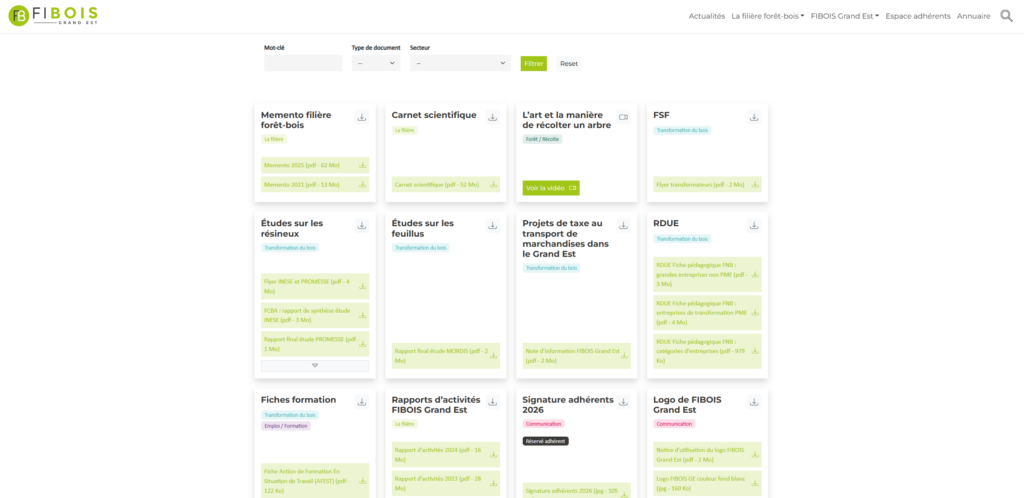Click video camera icon on L'art et la manière card
This screenshot has height=498, width=1024.
pos(623,117)
